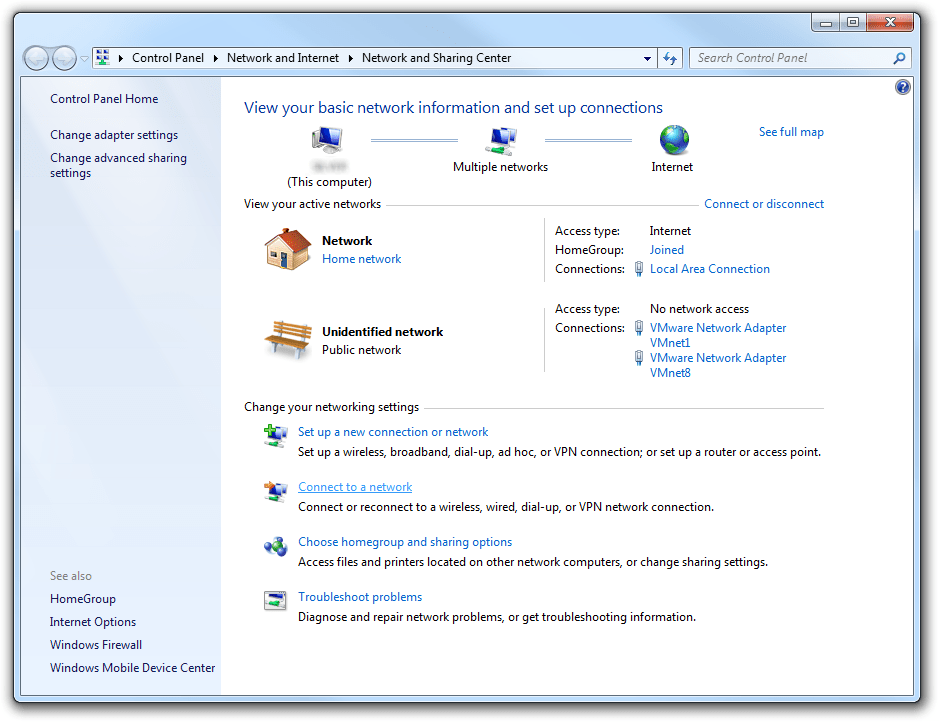This screenshot has height=722, width=939.
Task: Click the Multiple networks icon
Action: [501, 140]
